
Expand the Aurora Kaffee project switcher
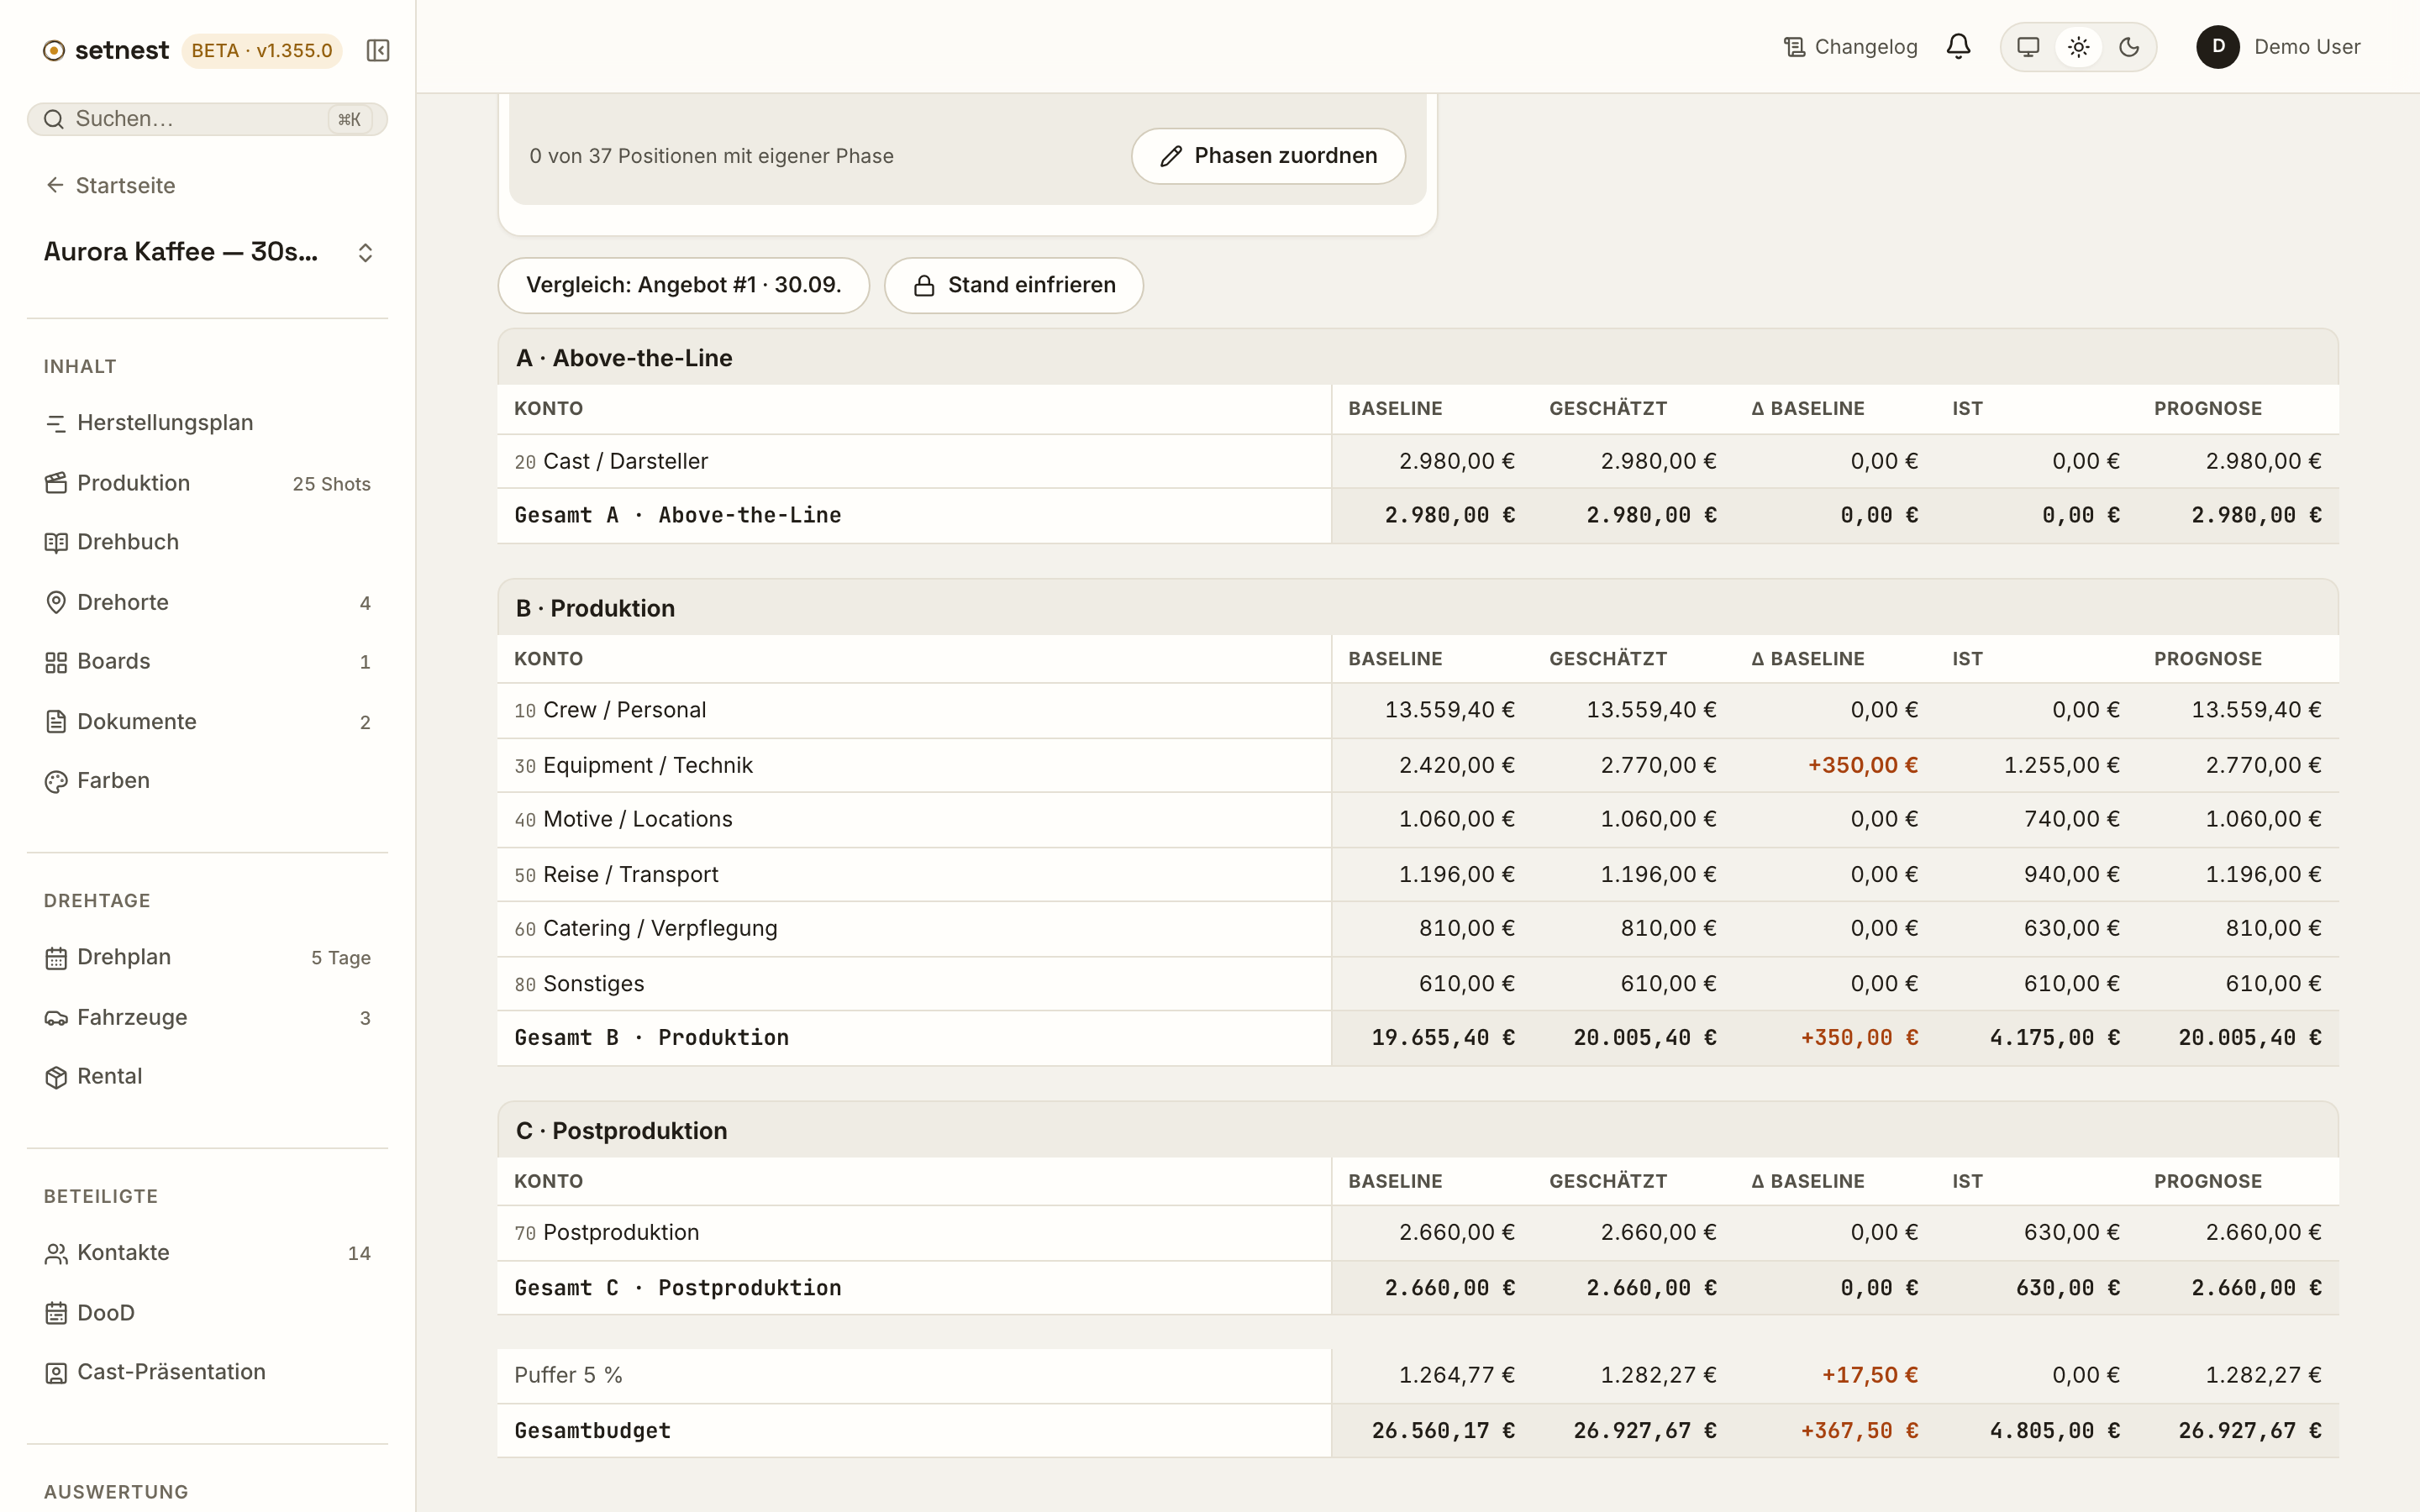[207, 252]
